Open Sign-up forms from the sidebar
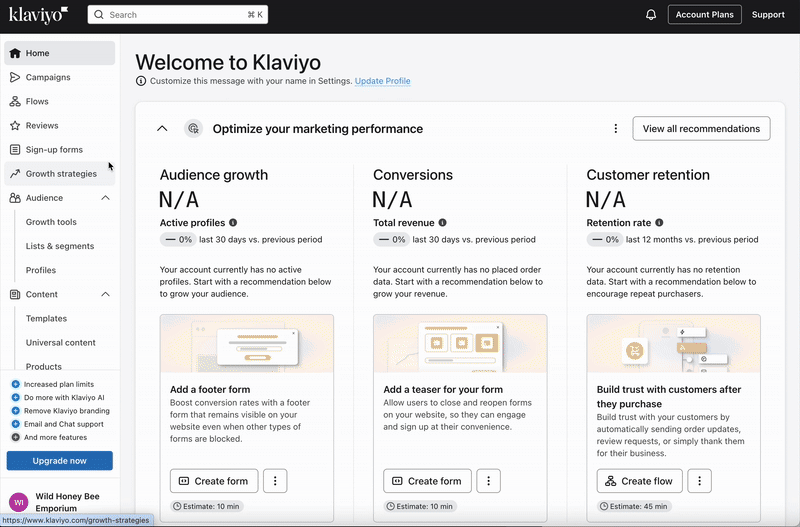Viewport: 800px width, 527px height. (60, 149)
